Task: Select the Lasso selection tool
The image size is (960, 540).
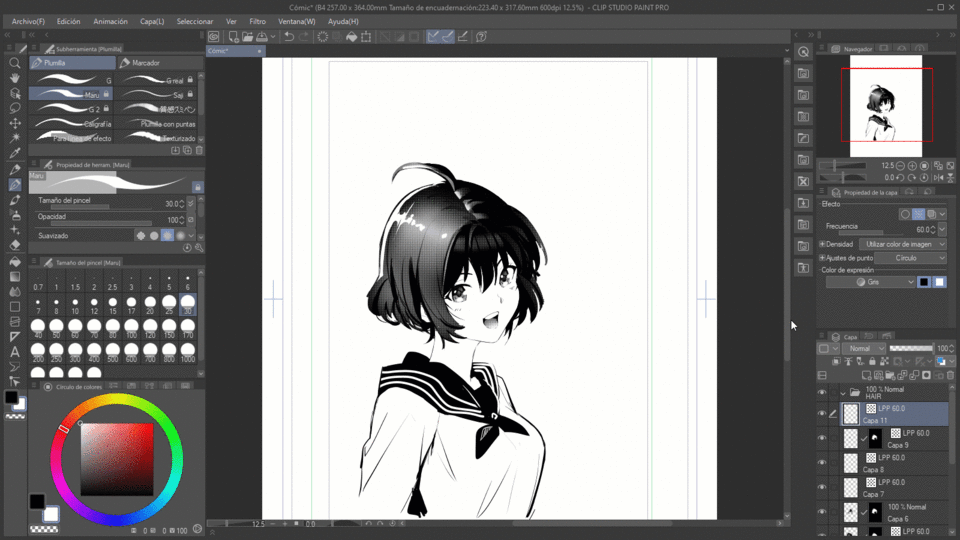Action: 15,108
